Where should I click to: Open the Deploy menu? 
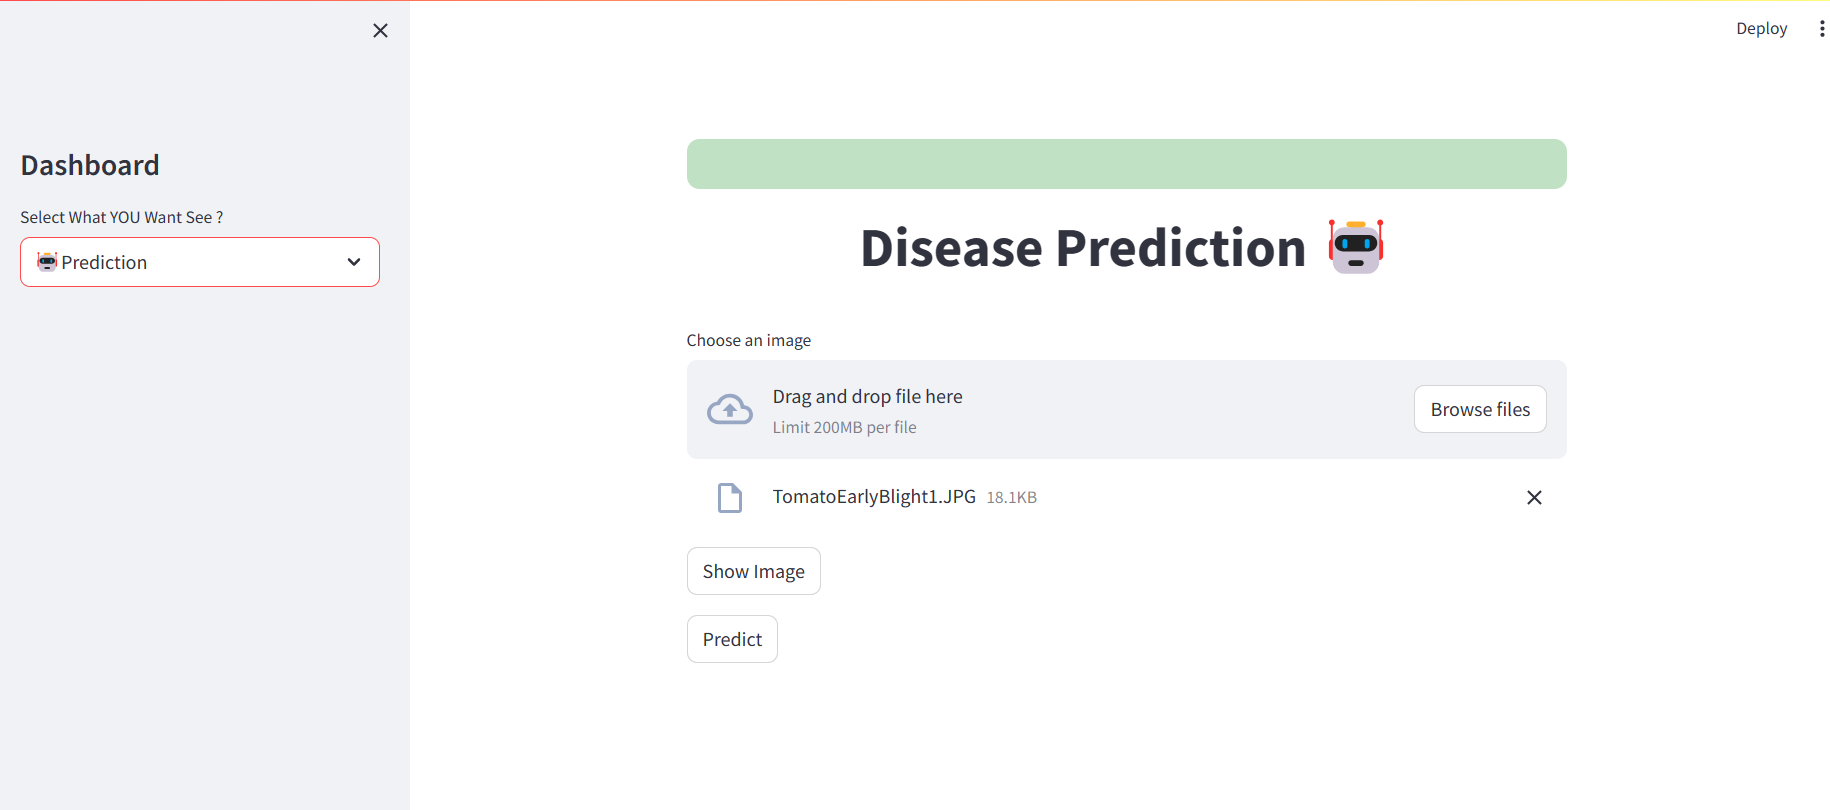1761,28
